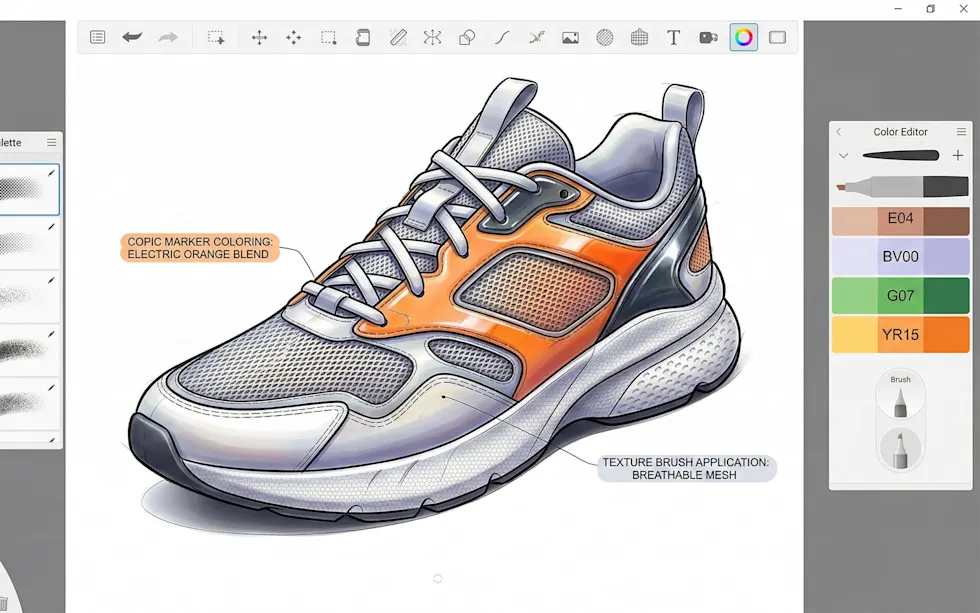The image size is (980, 613).
Task: Select the curve drawing tool
Action: [501, 37]
